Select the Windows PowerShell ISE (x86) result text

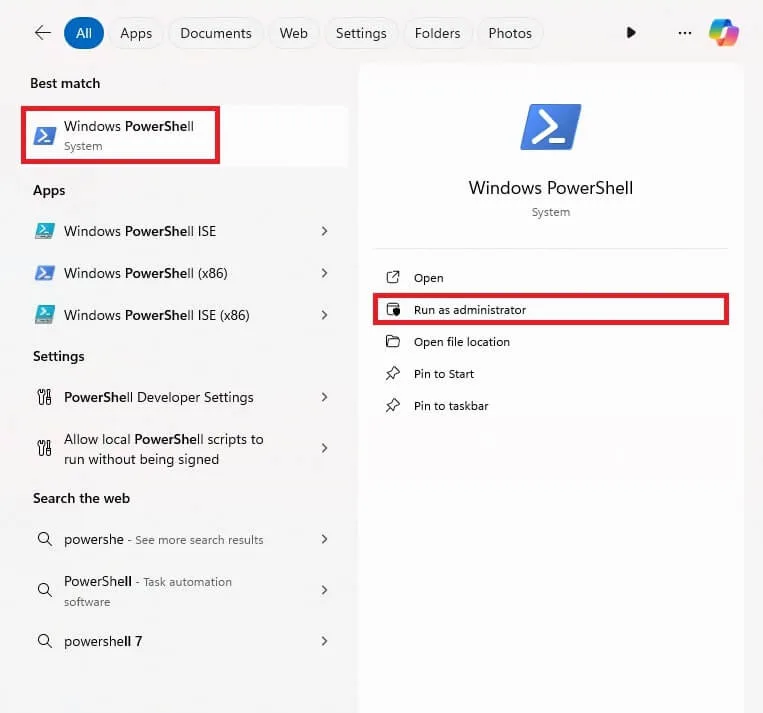(157, 315)
